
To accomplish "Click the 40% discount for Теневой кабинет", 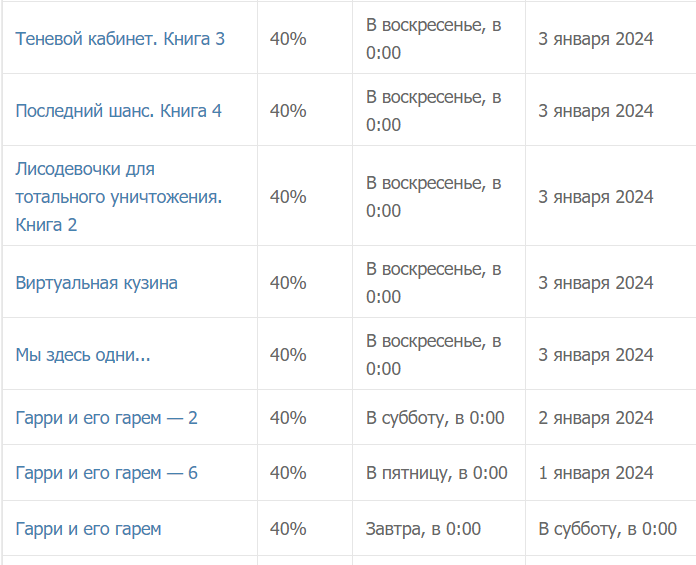I will (x=288, y=39).
